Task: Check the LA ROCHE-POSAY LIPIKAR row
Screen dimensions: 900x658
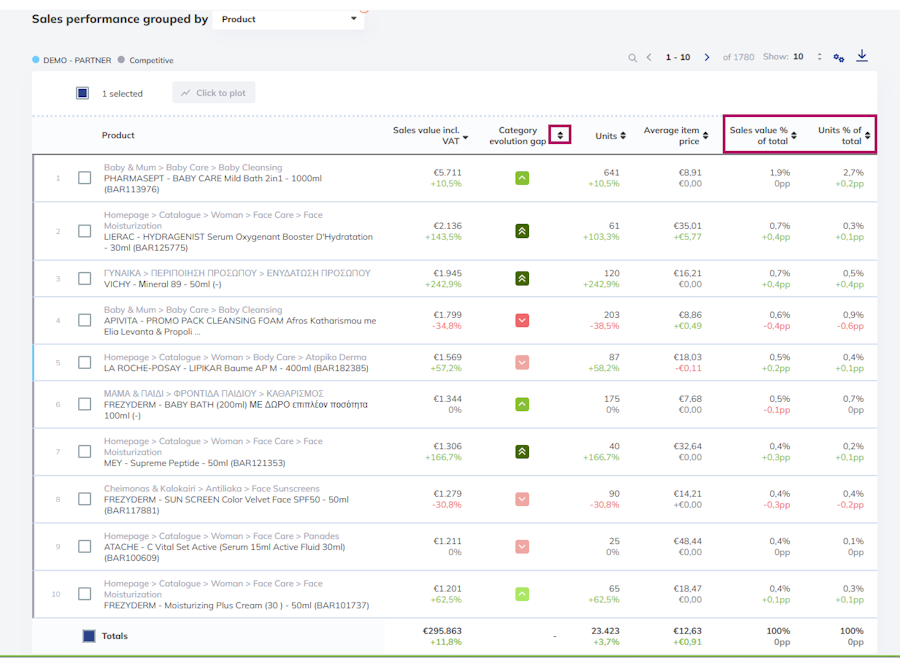Action: [84, 362]
